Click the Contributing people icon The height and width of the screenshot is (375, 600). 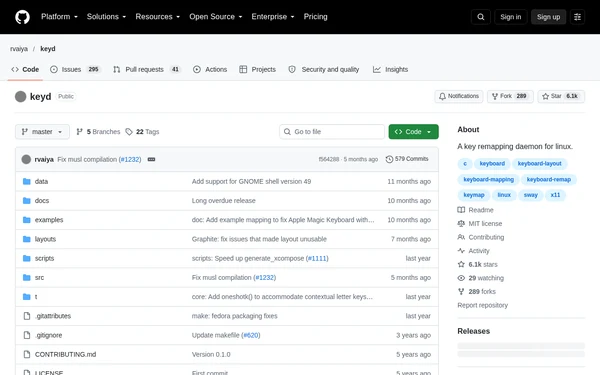click(461, 237)
